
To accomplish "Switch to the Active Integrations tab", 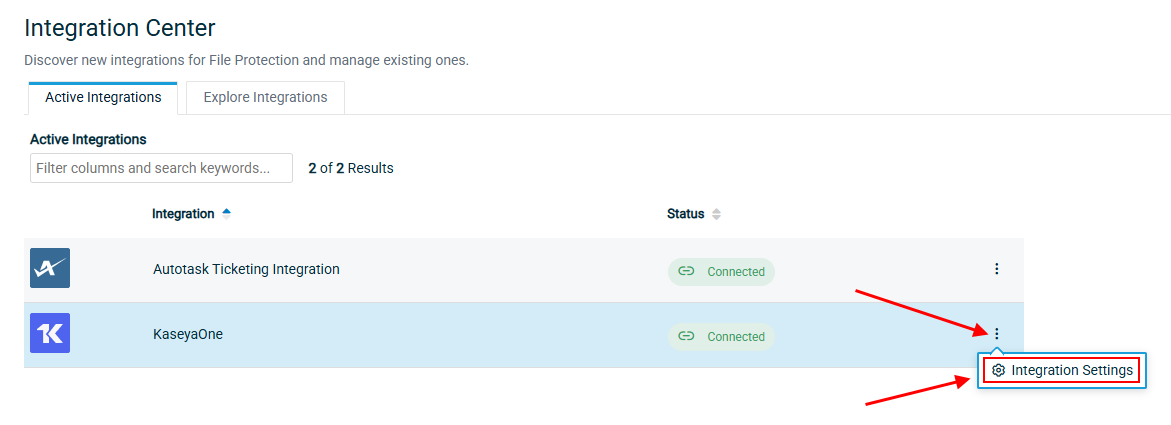I will [x=103, y=97].
